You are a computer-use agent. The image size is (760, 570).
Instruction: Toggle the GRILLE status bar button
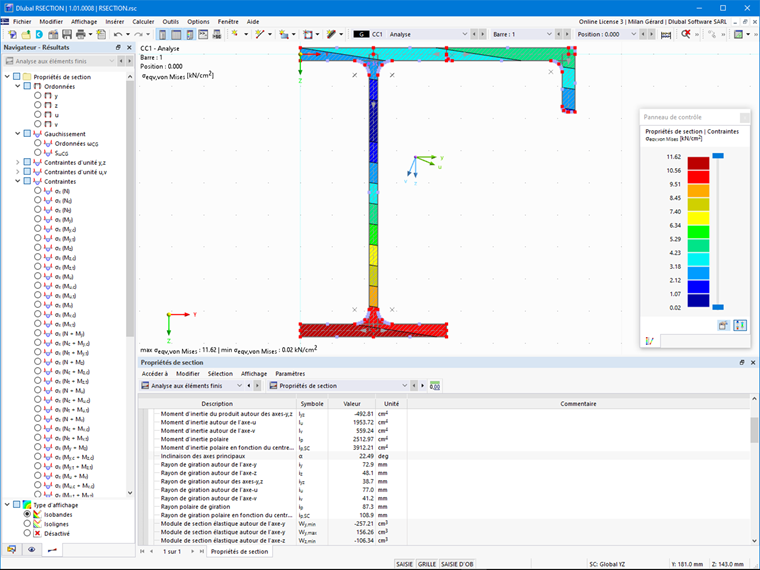pos(427,564)
